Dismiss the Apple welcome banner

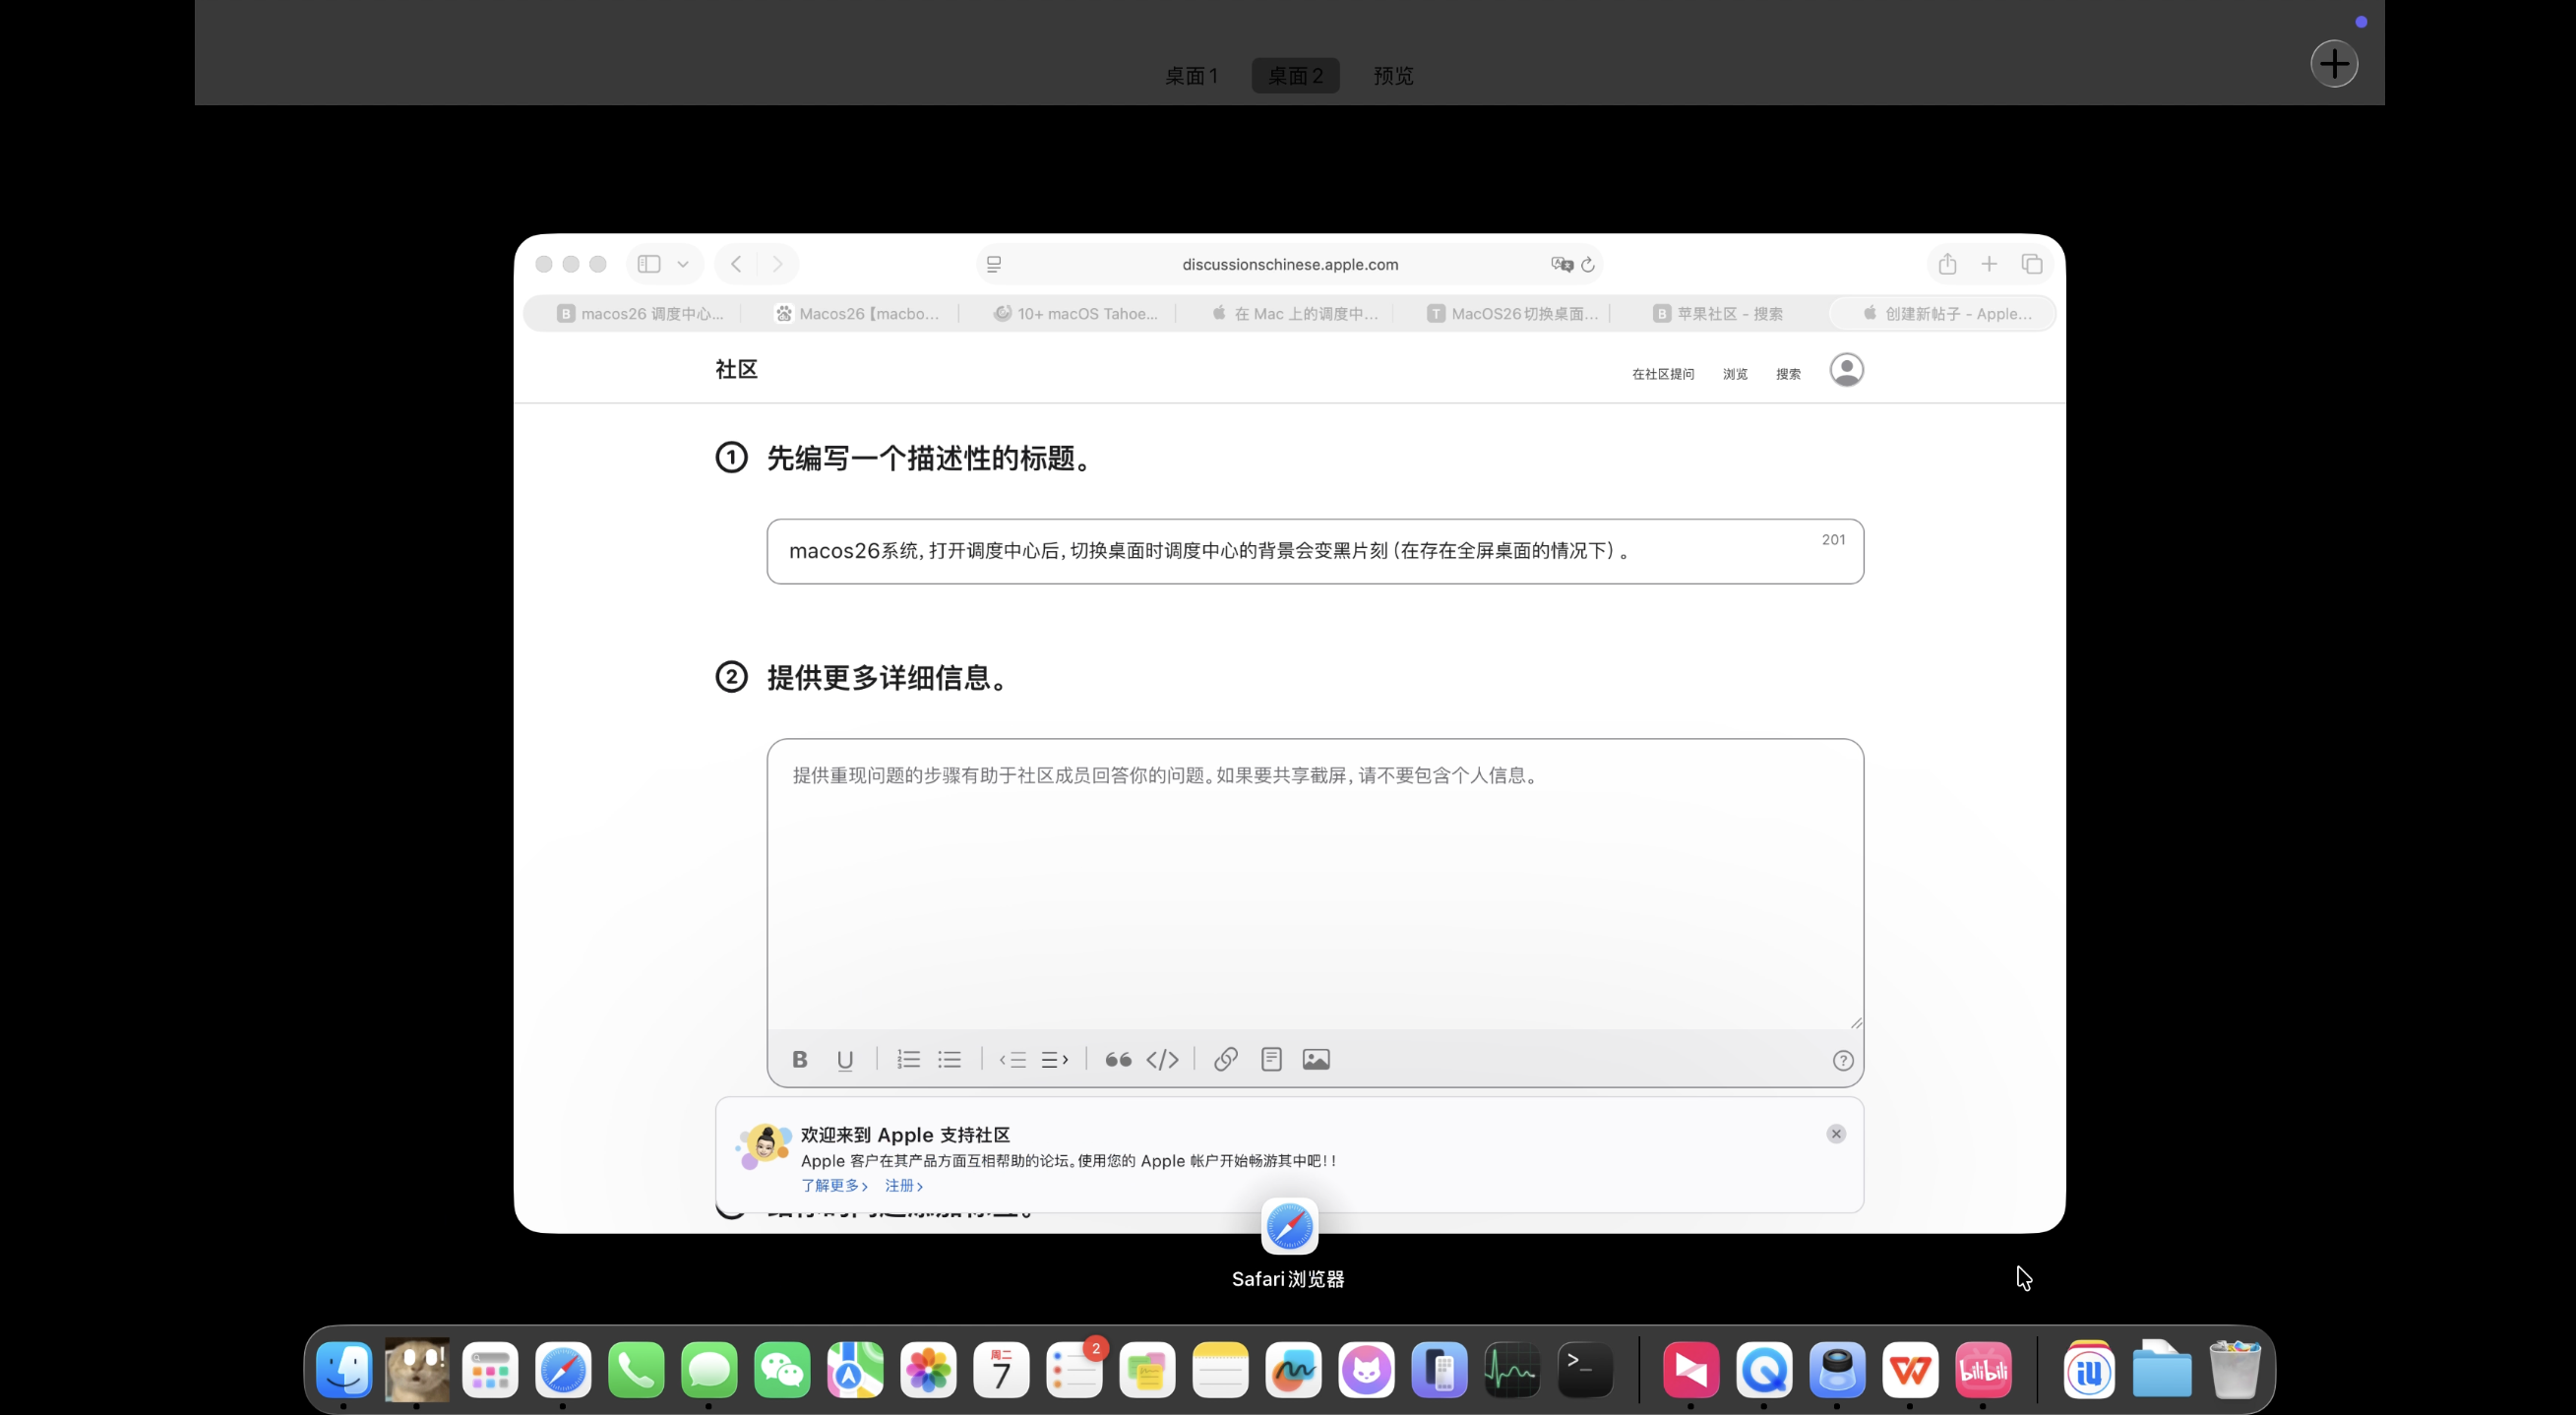point(1836,1133)
